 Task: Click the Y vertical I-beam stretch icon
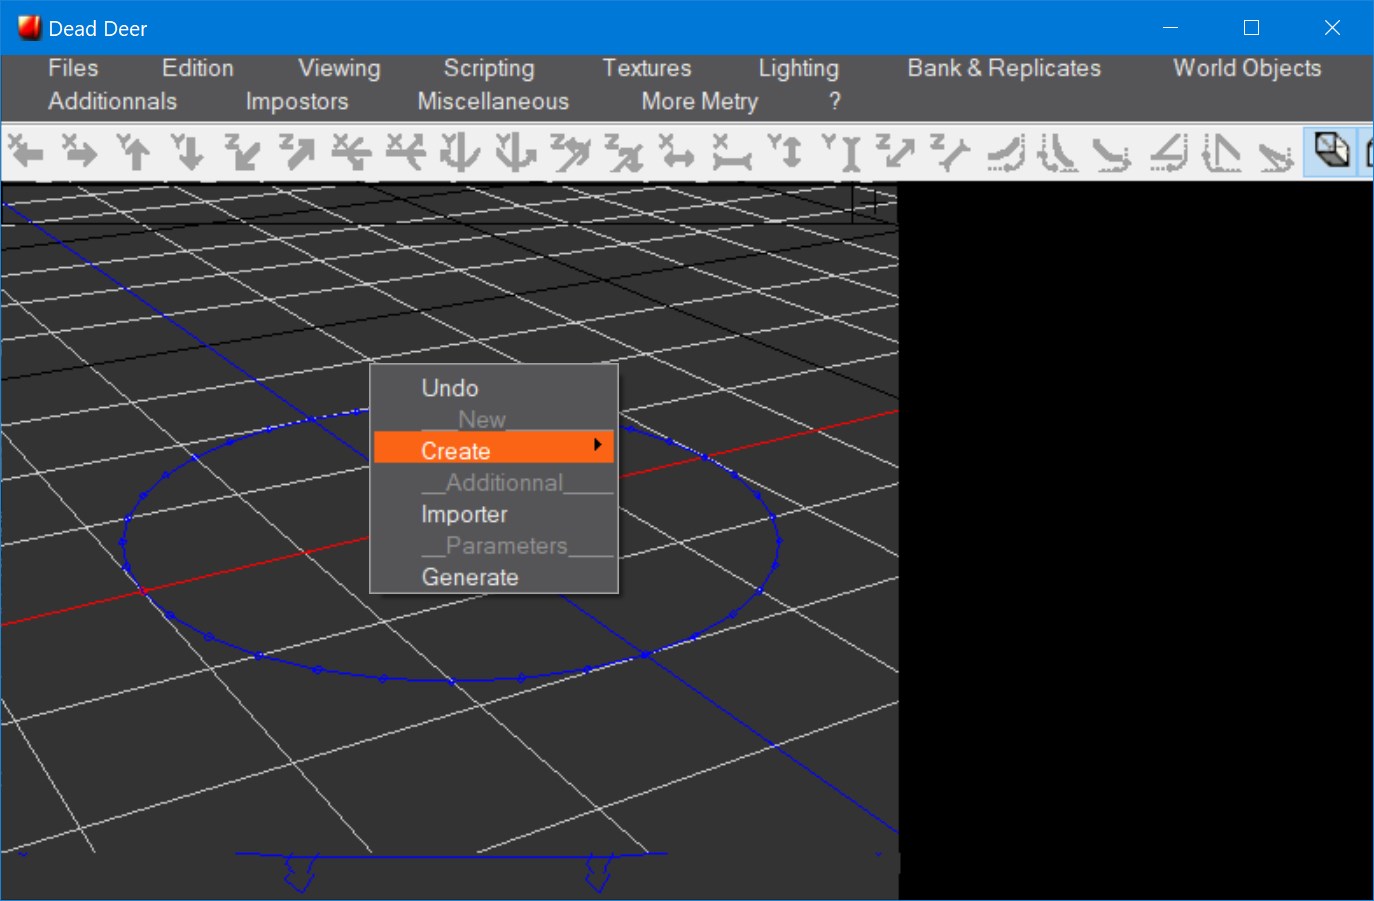[x=840, y=152]
